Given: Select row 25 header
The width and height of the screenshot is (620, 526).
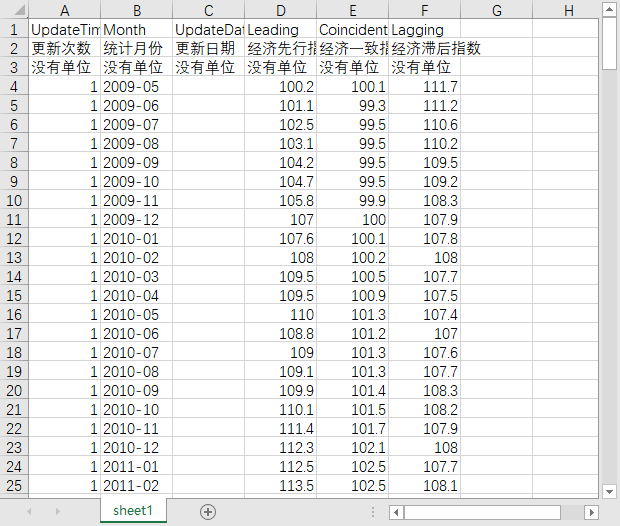Looking at the screenshot, I should click(14, 485).
